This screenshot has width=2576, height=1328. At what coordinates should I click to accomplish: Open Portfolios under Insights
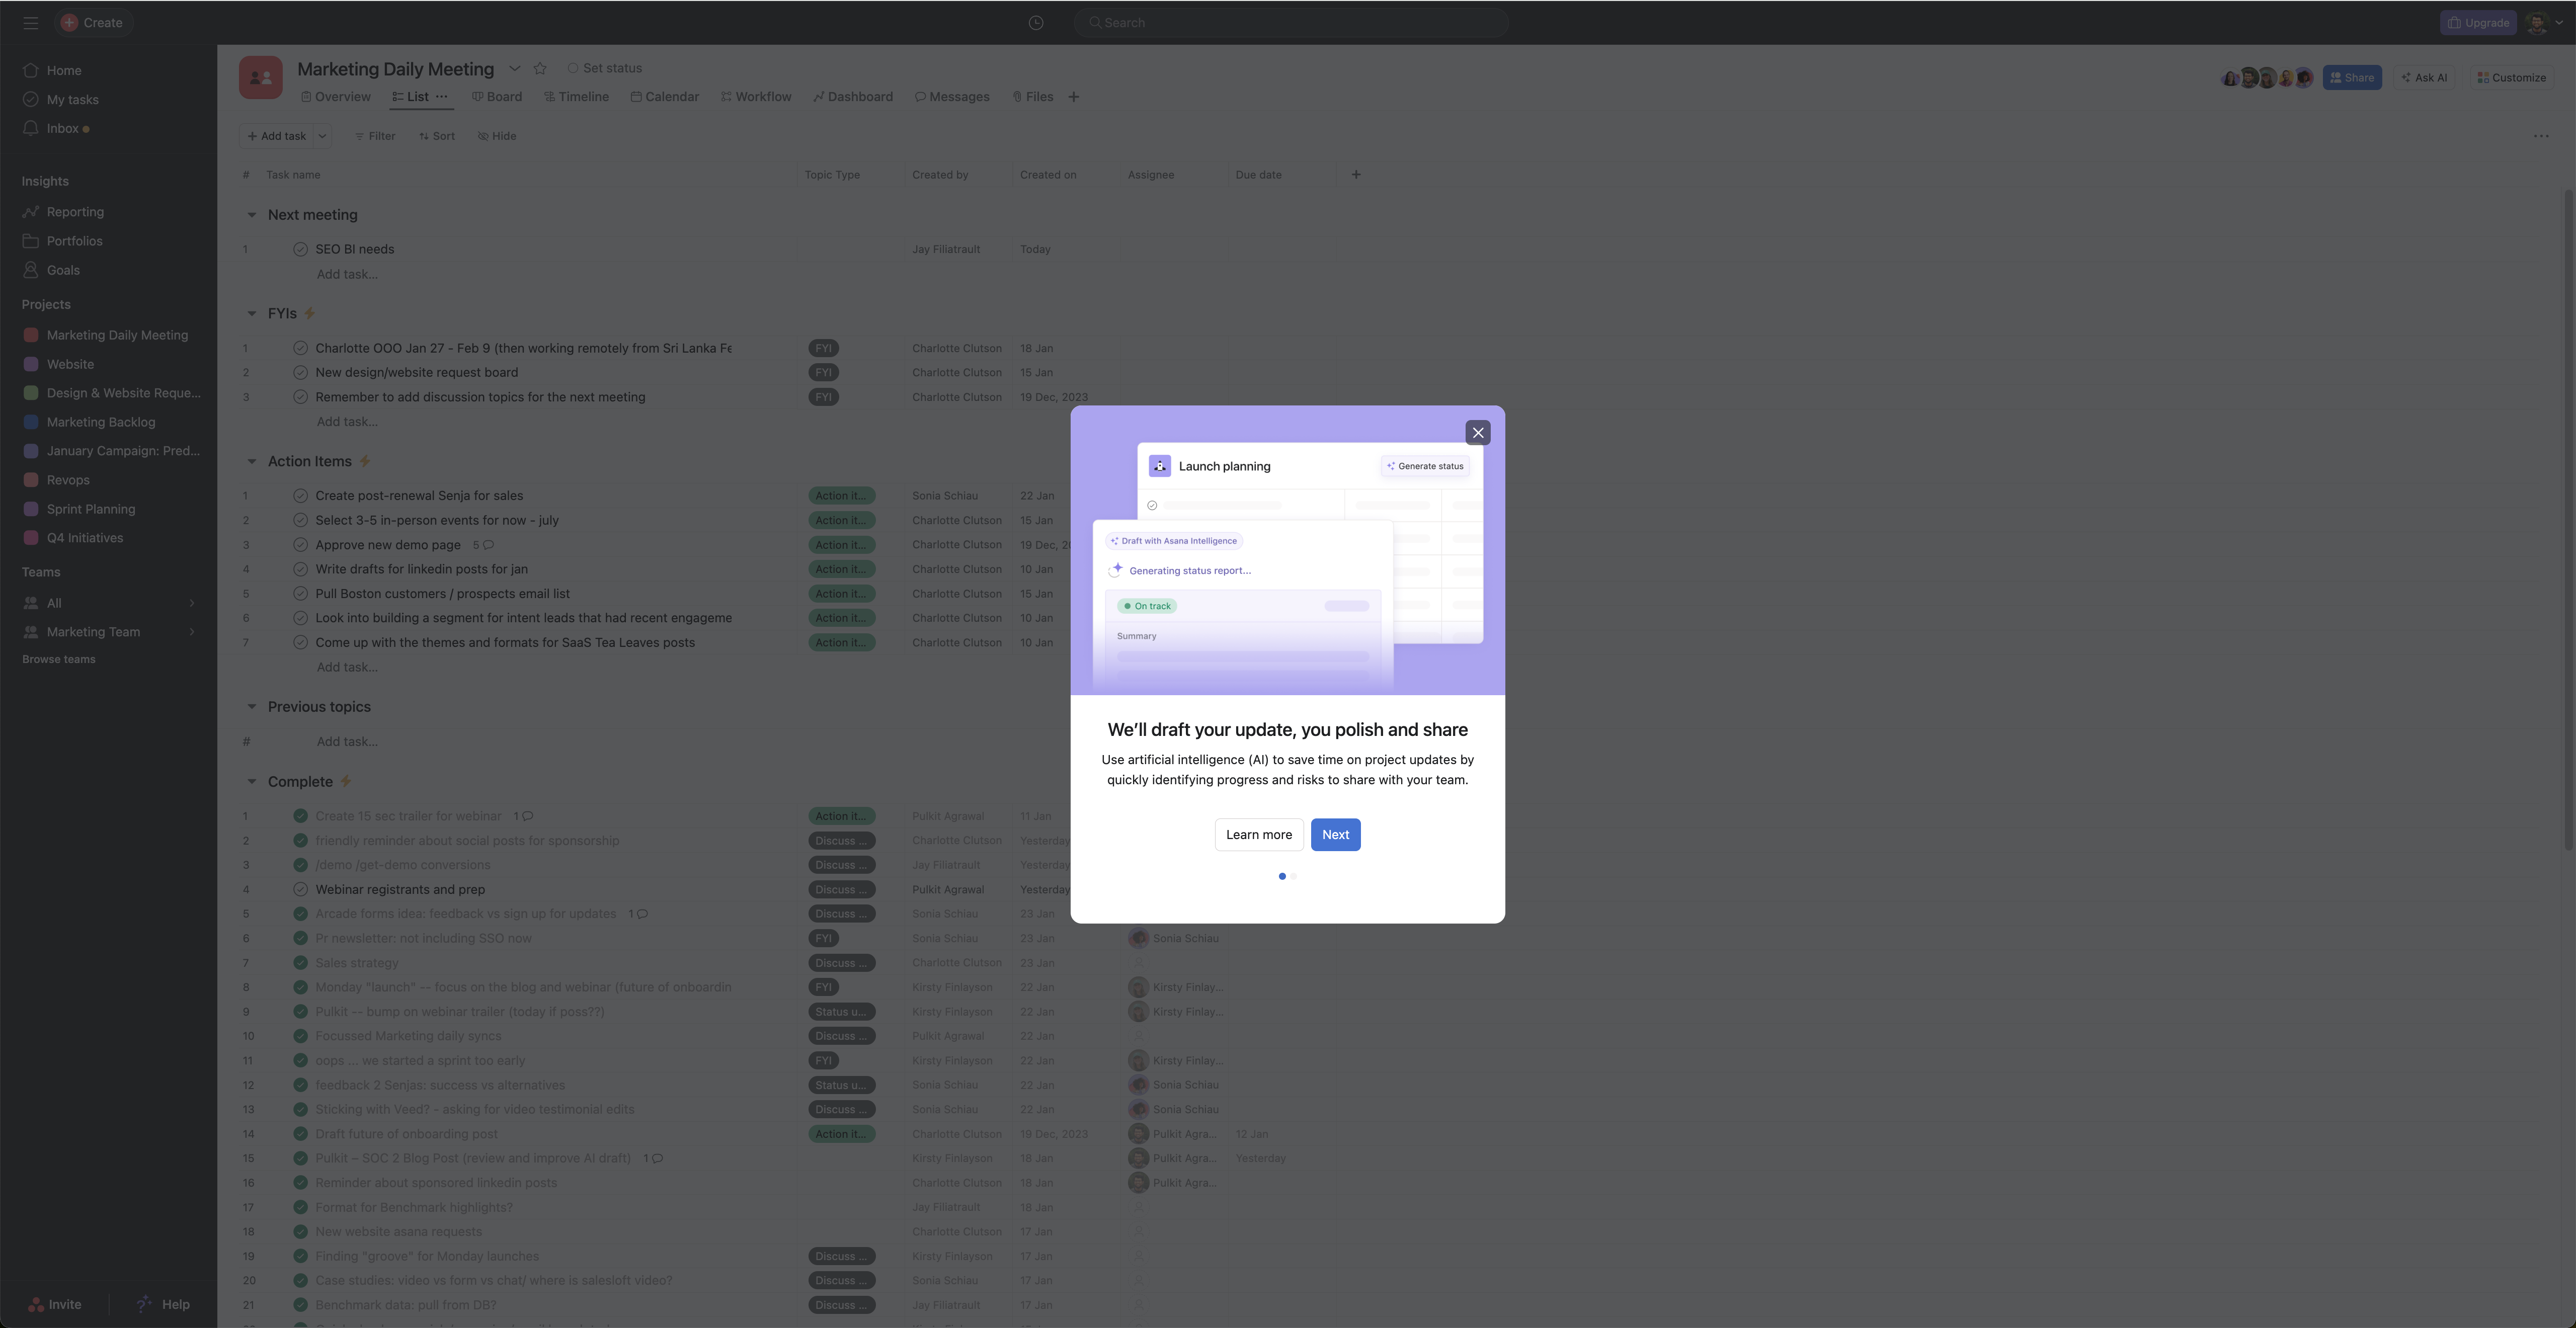tap(74, 241)
